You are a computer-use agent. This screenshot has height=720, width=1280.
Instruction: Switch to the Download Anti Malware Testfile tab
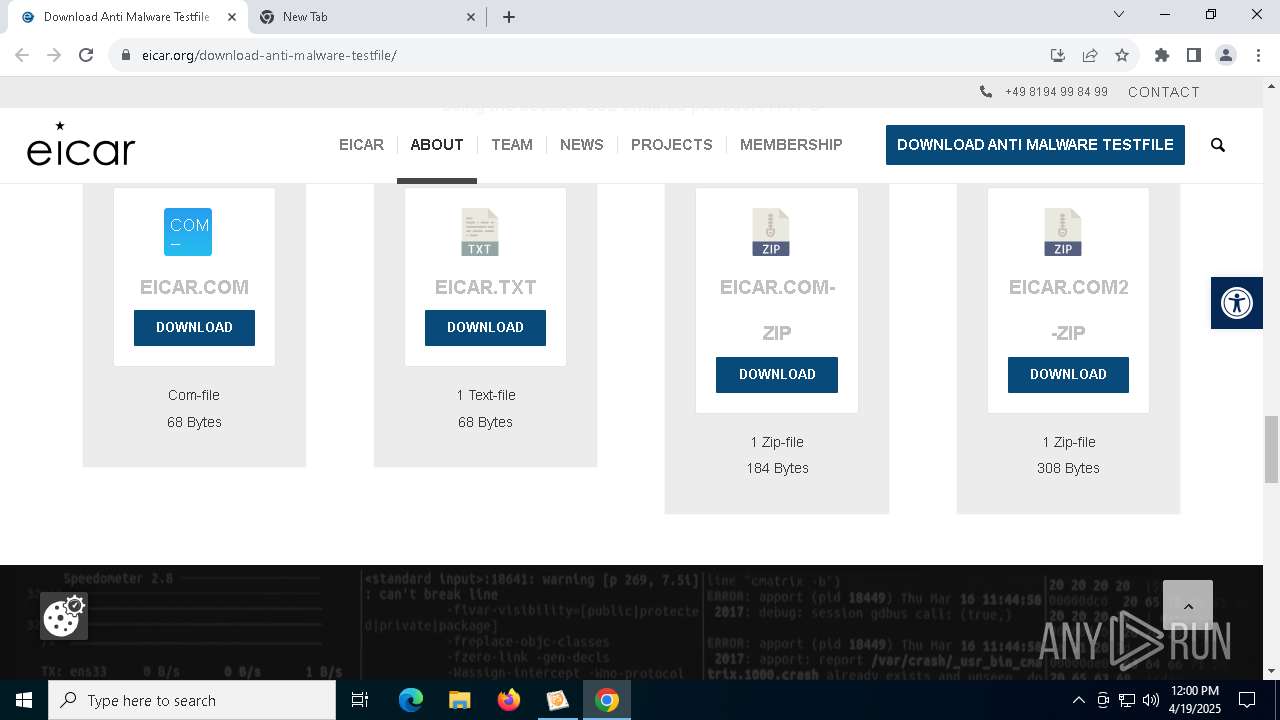[x=126, y=17]
